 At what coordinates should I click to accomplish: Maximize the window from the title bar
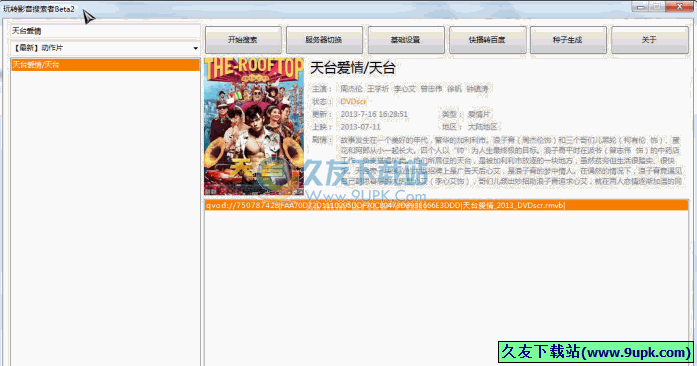(657, 7)
